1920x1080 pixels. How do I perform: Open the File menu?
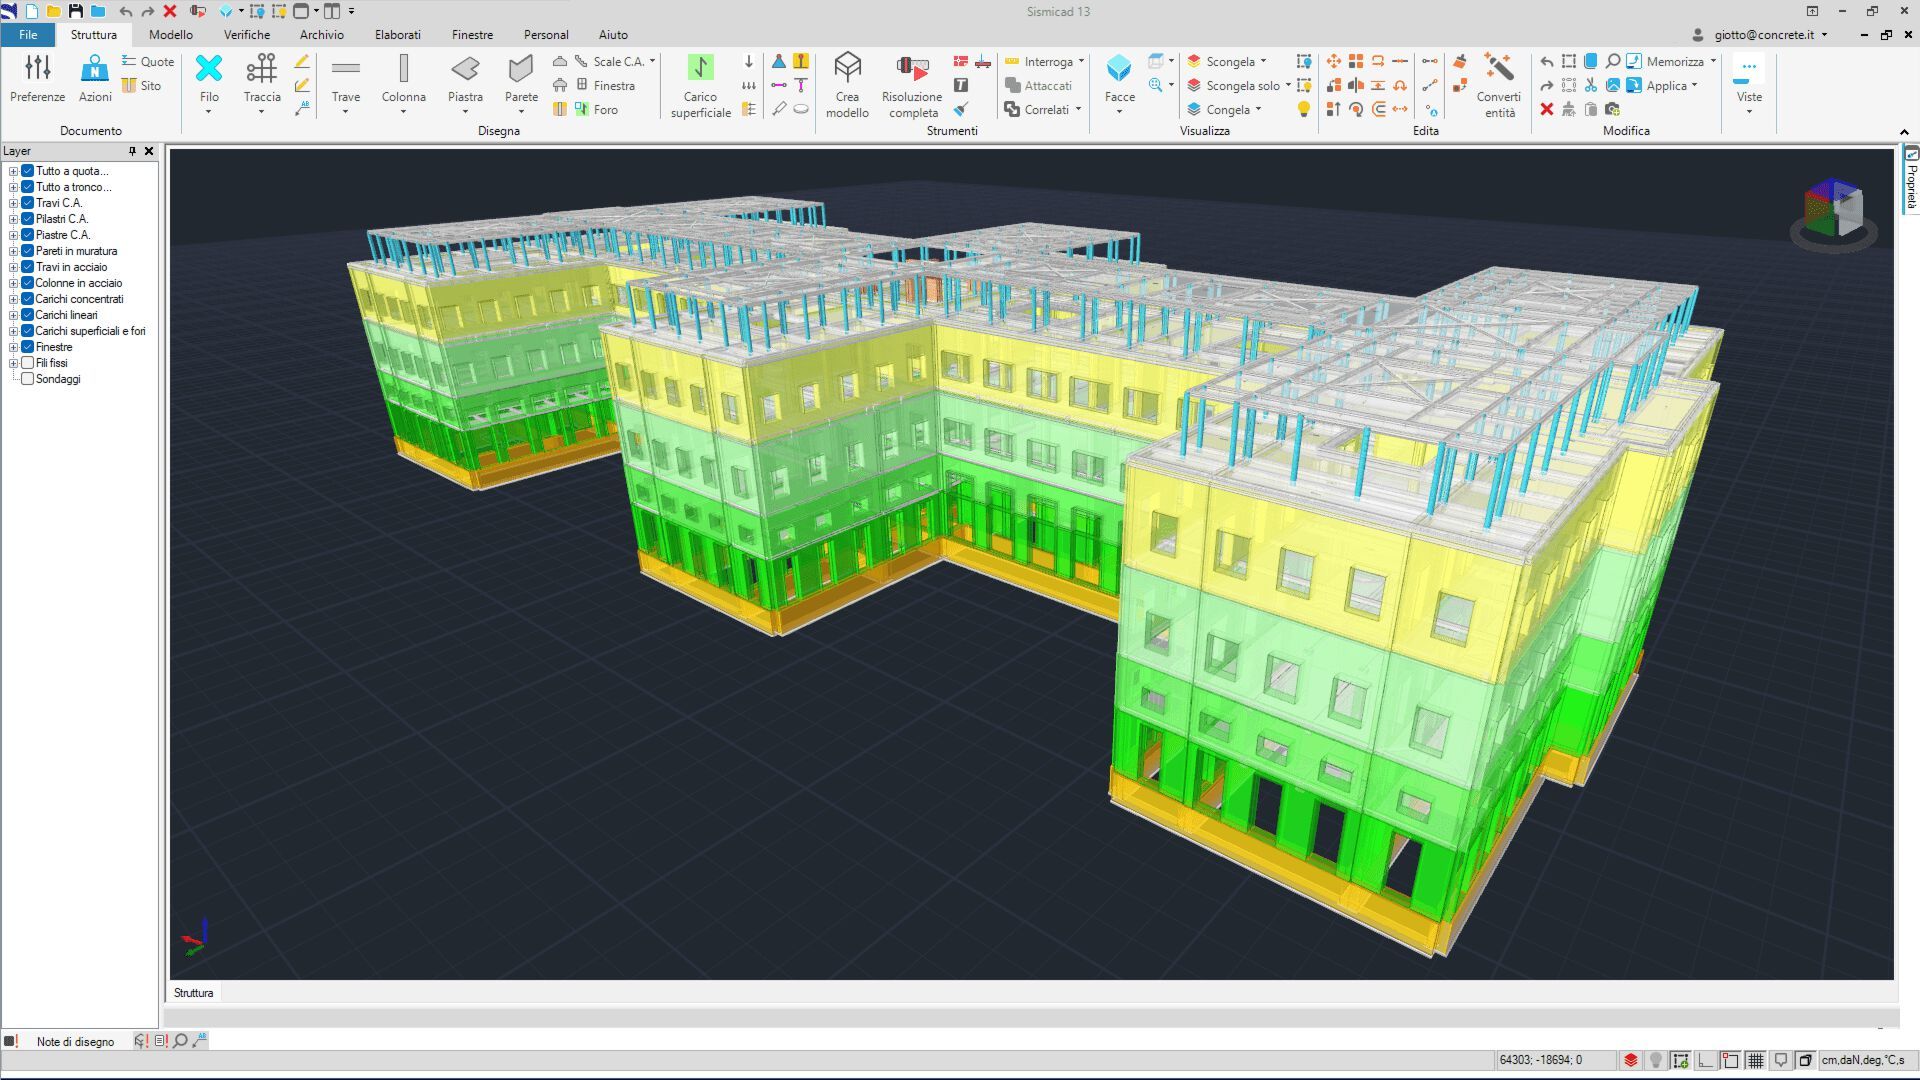(x=28, y=35)
